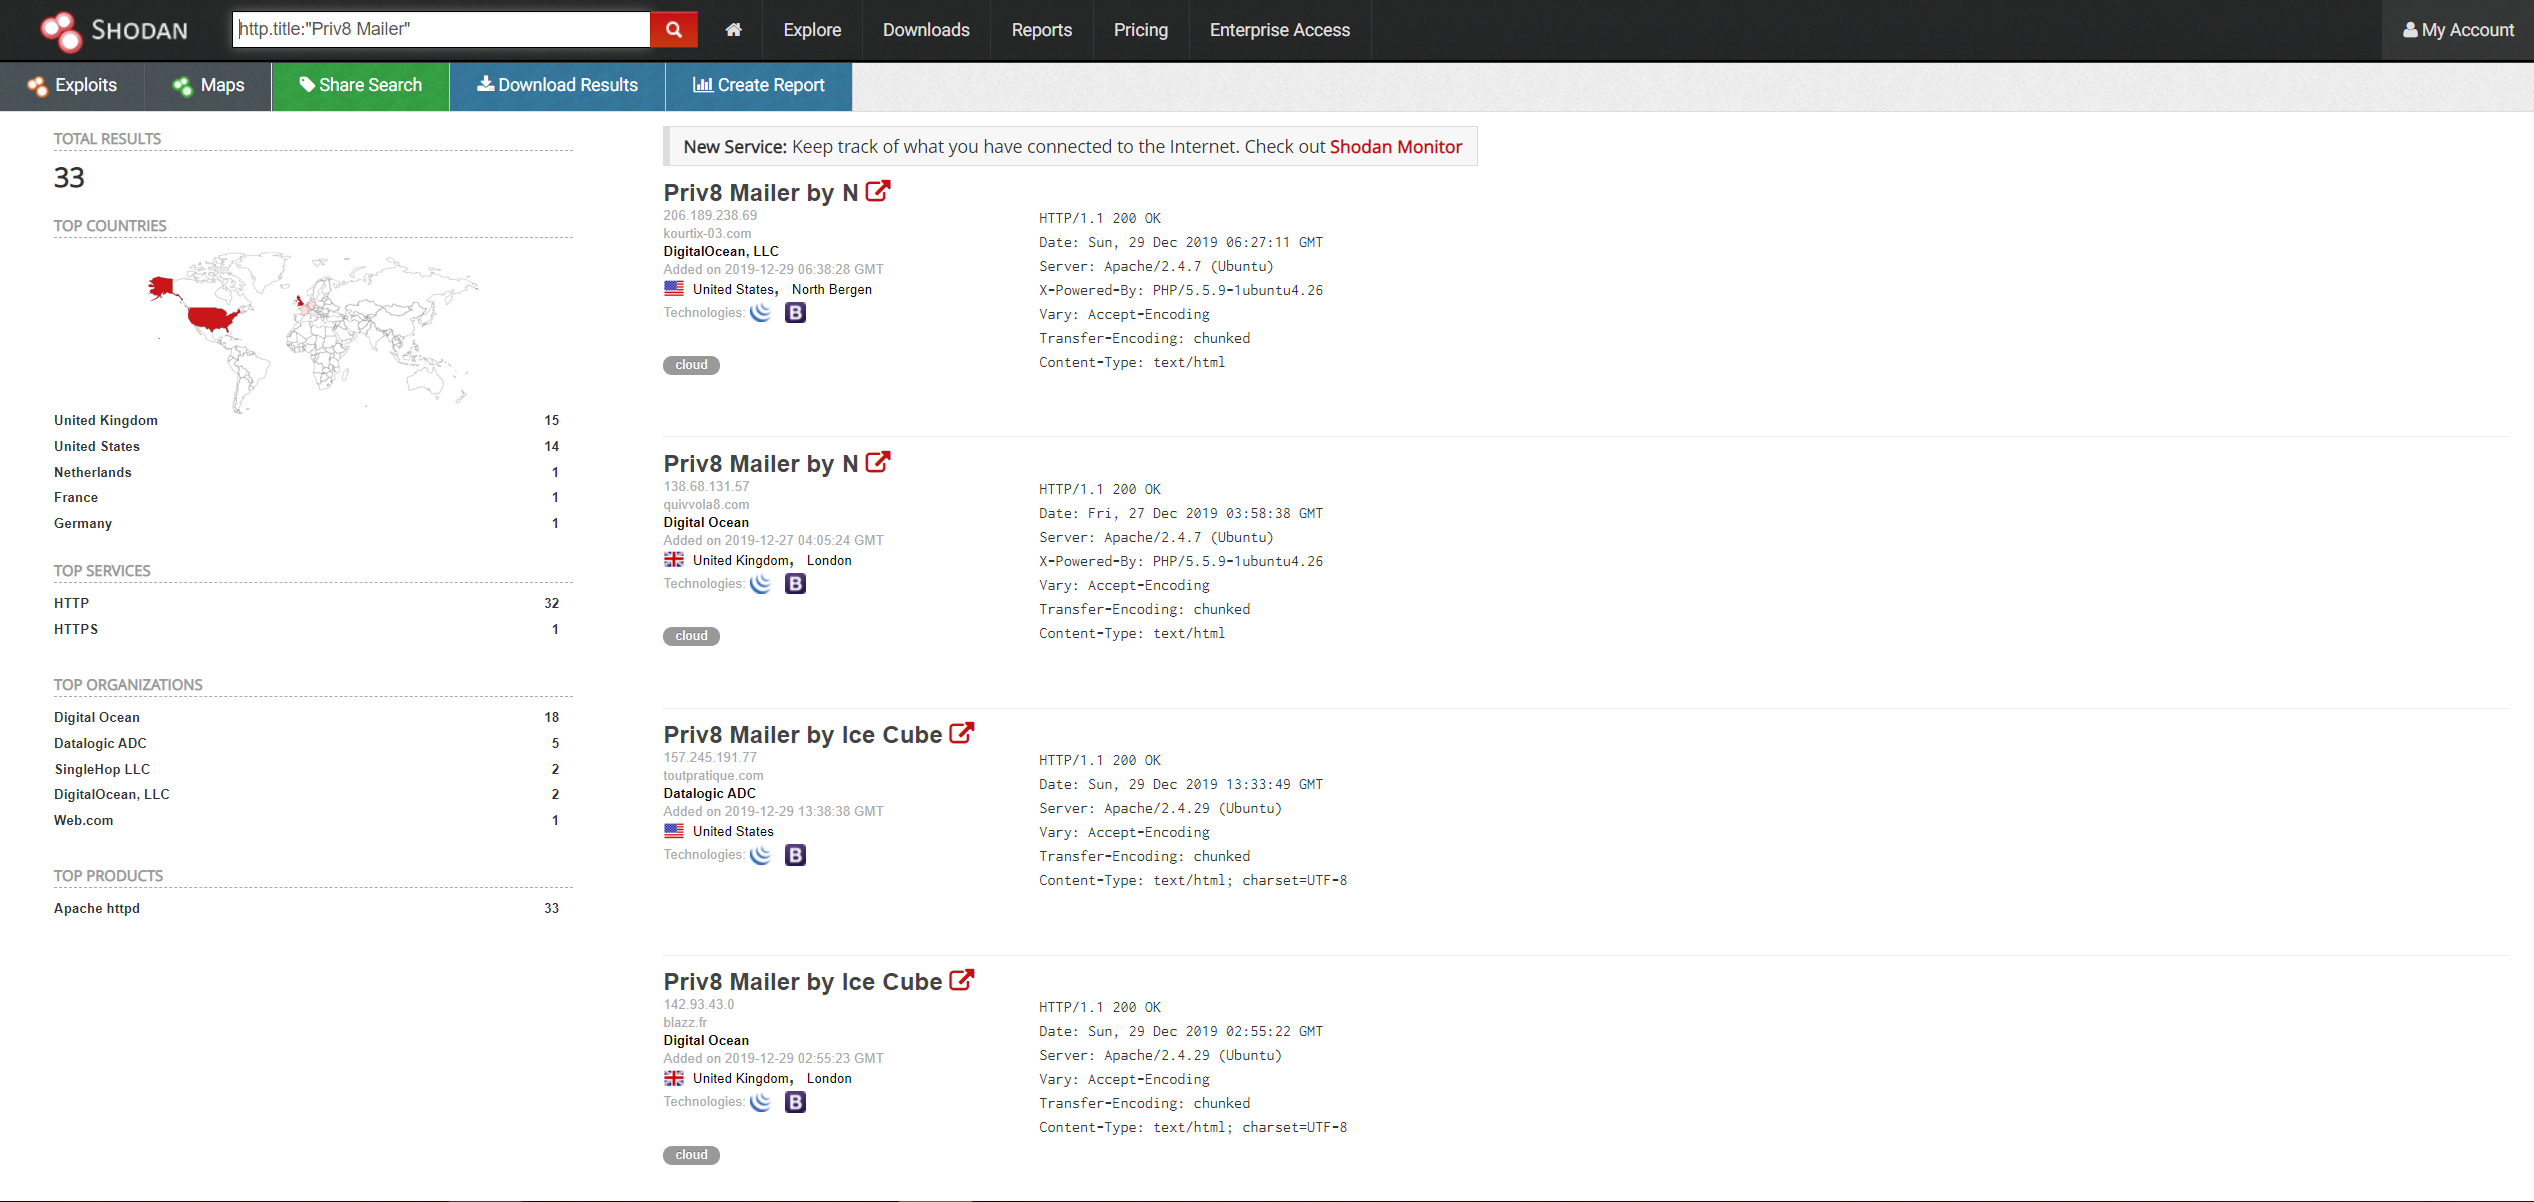Click the Download Results button
This screenshot has width=2534, height=1202.
[x=557, y=86]
